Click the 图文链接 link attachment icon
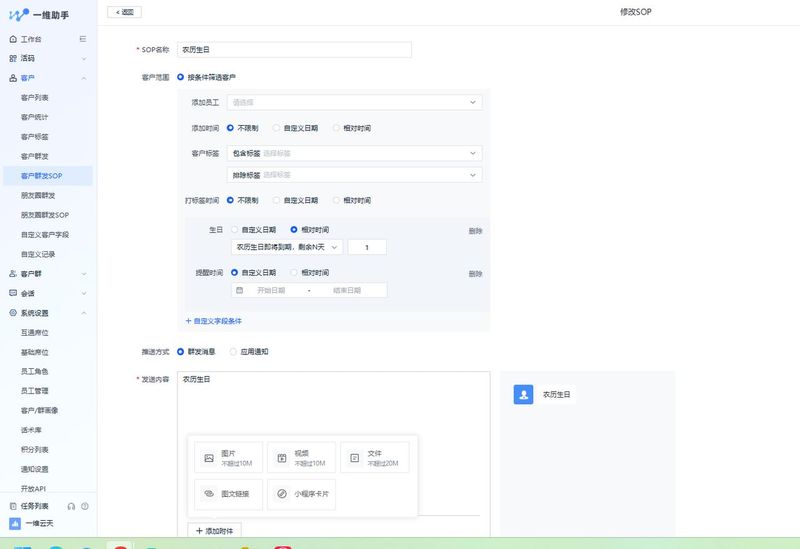Viewport: 800px width, 549px height. pyautogui.click(x=209, y=493)
